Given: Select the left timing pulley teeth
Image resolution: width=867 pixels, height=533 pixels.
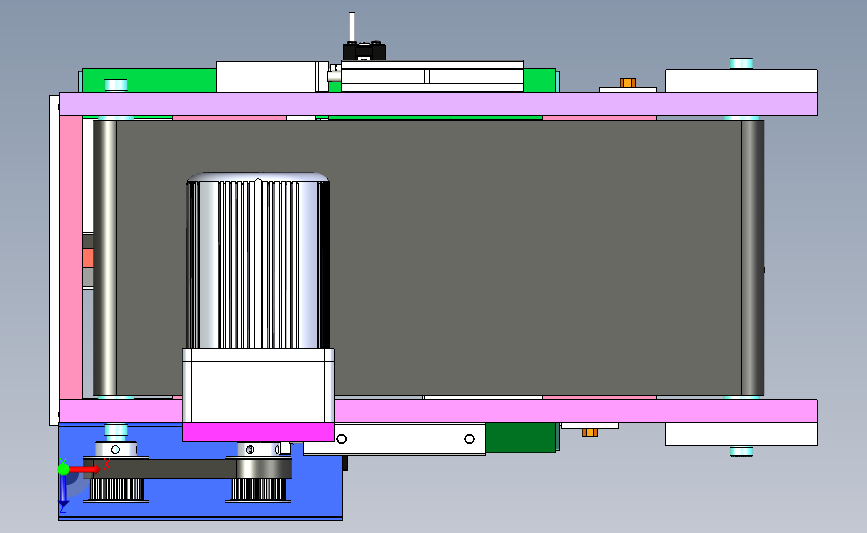Looking at the screenshot, I should (x=116, y=490).
